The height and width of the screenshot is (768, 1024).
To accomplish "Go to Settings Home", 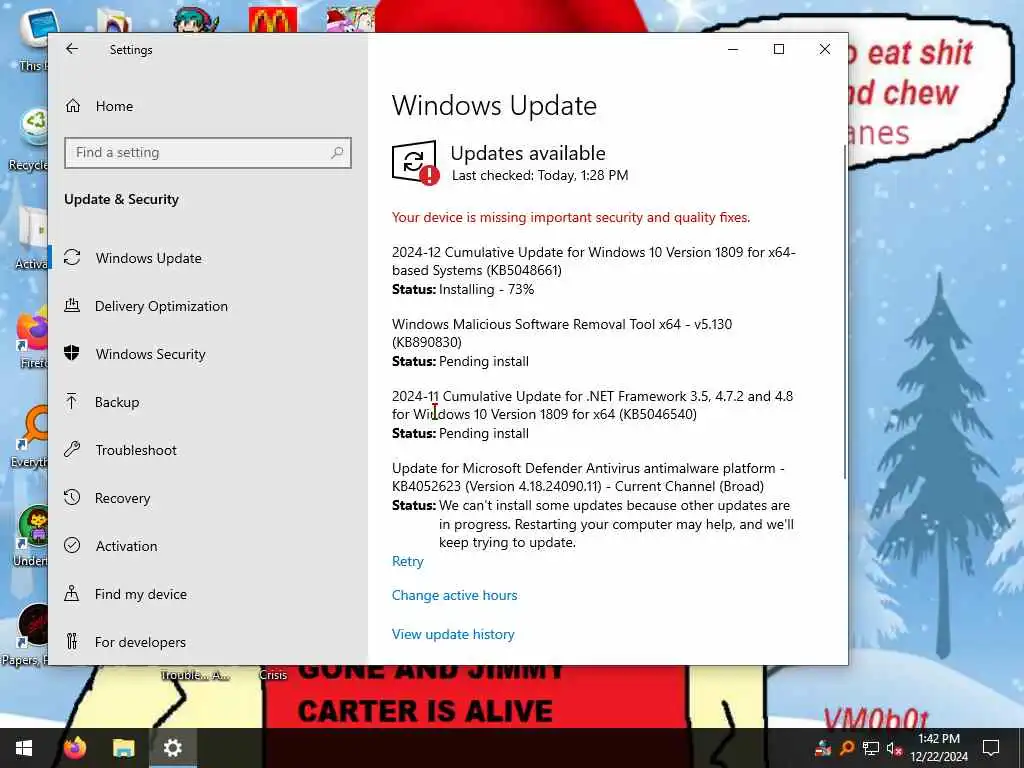I will [x=114, y=106].
